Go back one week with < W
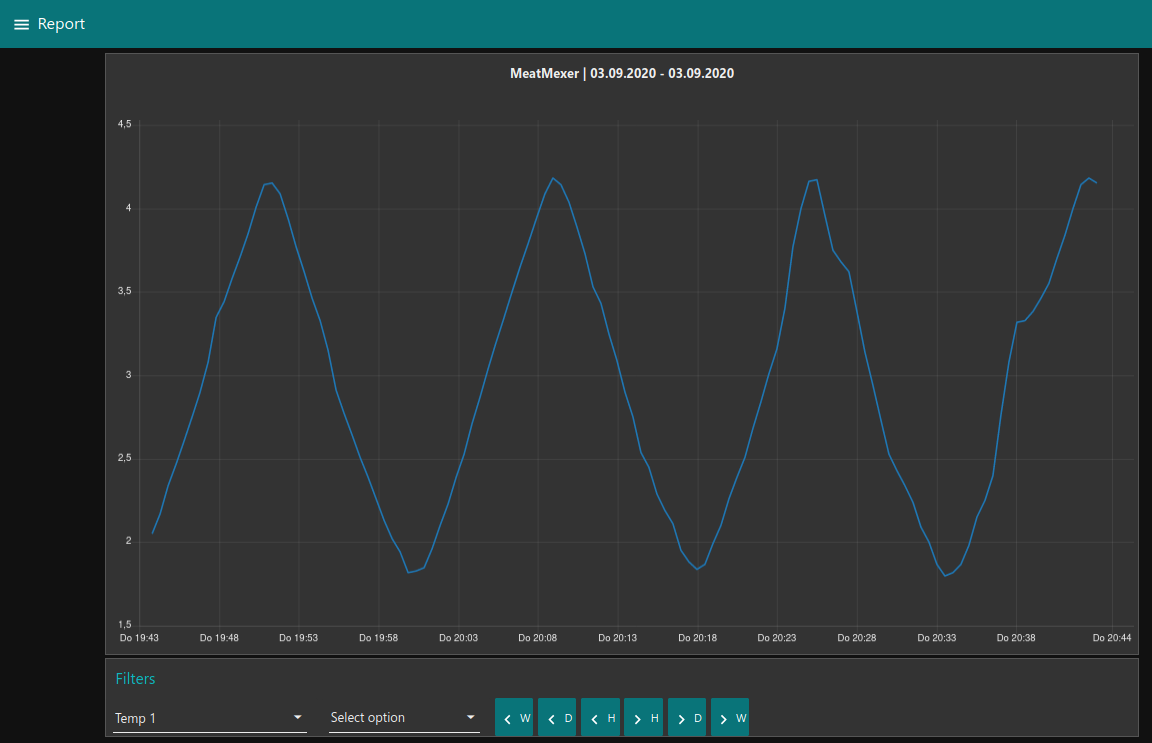This screenshot has width=1152, height=743. pyautogui.click(x=516, y=718)
